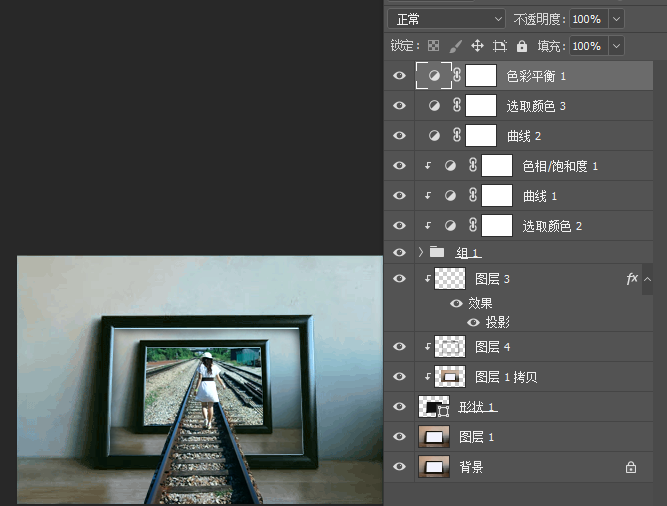This screenshot has height=506, width=667.
Task: Select layer mask of 选取颜色 2
Action: pyautogui.click(x=497, y=225)
